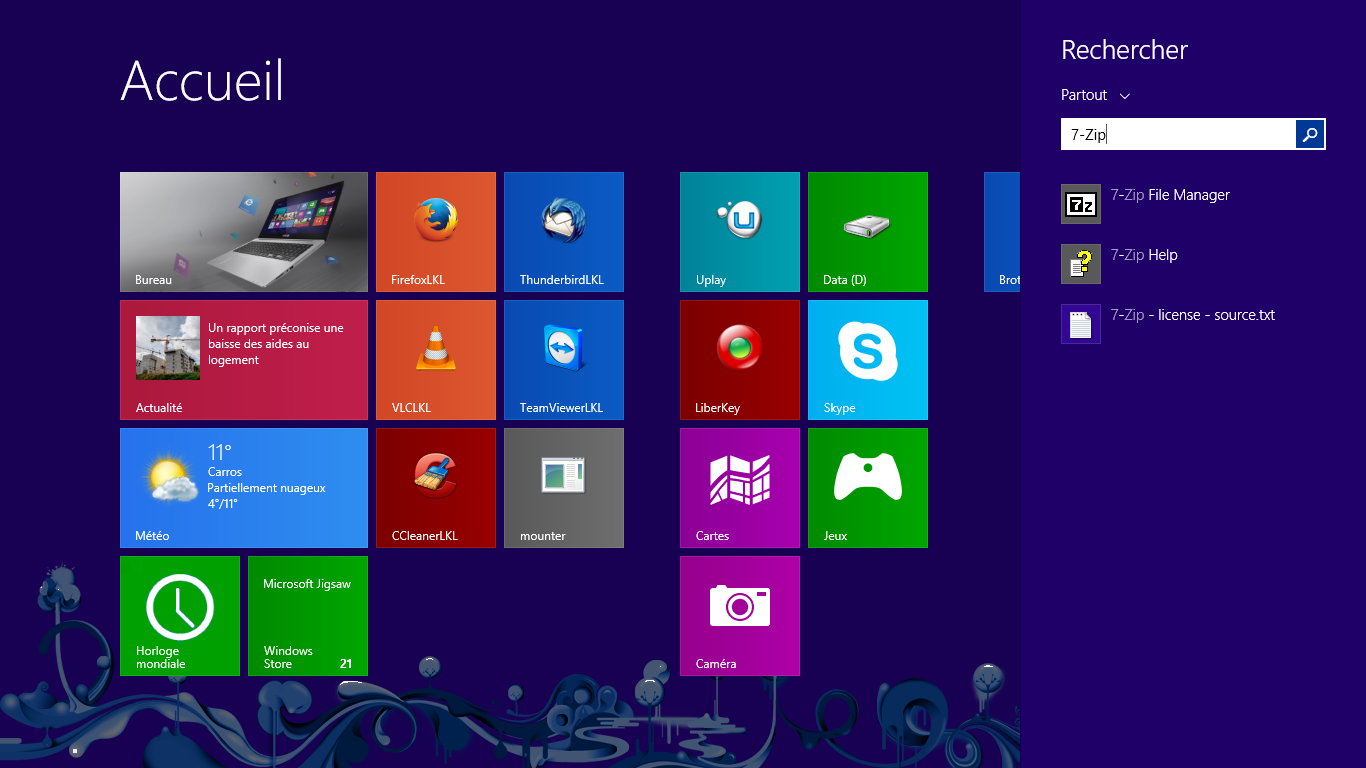This screenshot has height=768, width=1366.
Task: Launch the VLCLKL tile
Action: pyautogui.click(x=436, y=360)
